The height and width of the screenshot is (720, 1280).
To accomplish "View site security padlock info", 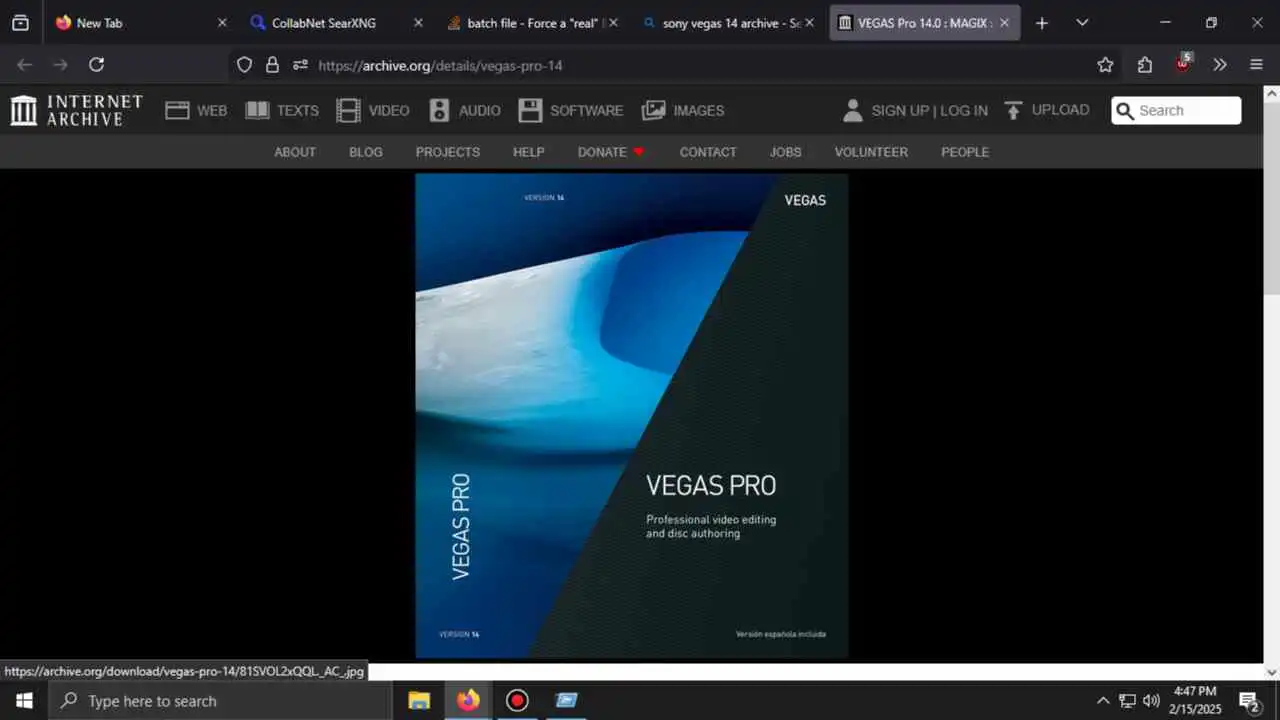I will tap(272, 65).
